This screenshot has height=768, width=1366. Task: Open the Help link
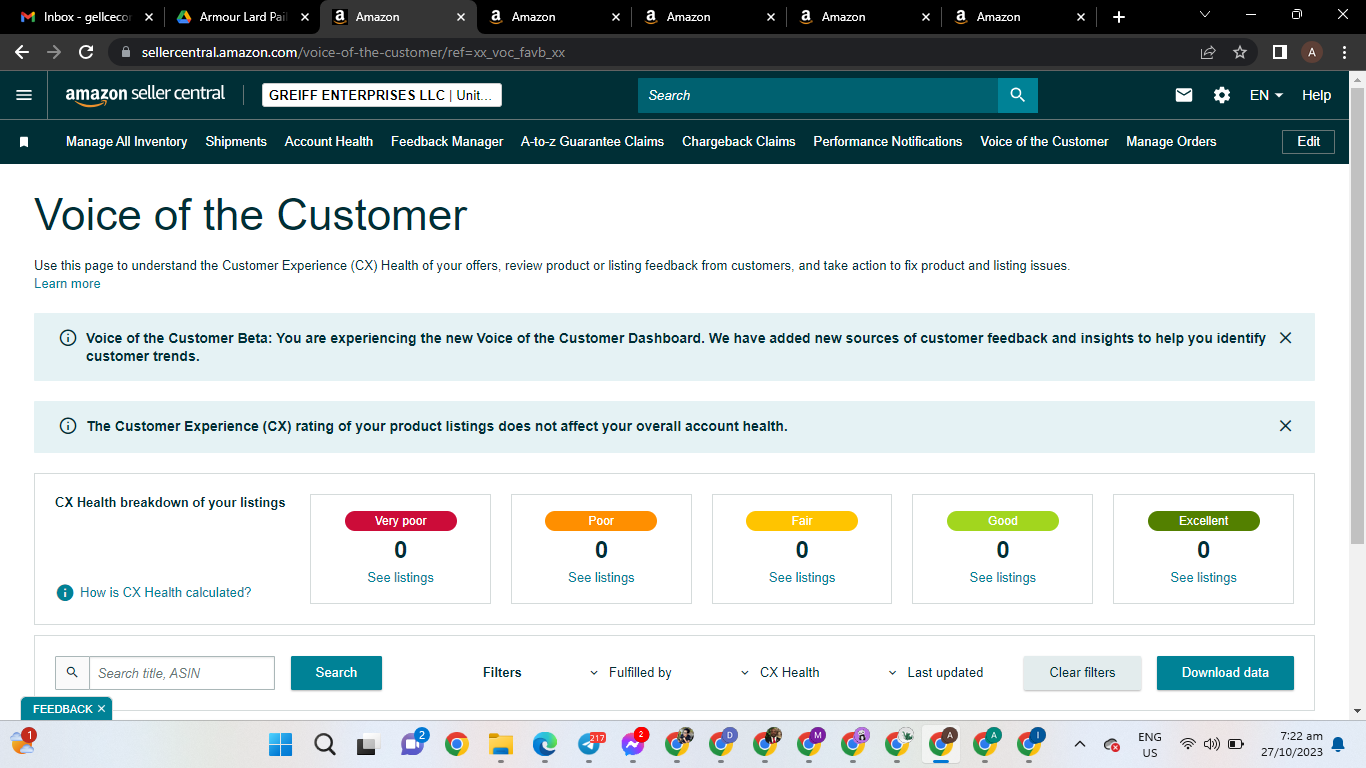click(1316, 95)
